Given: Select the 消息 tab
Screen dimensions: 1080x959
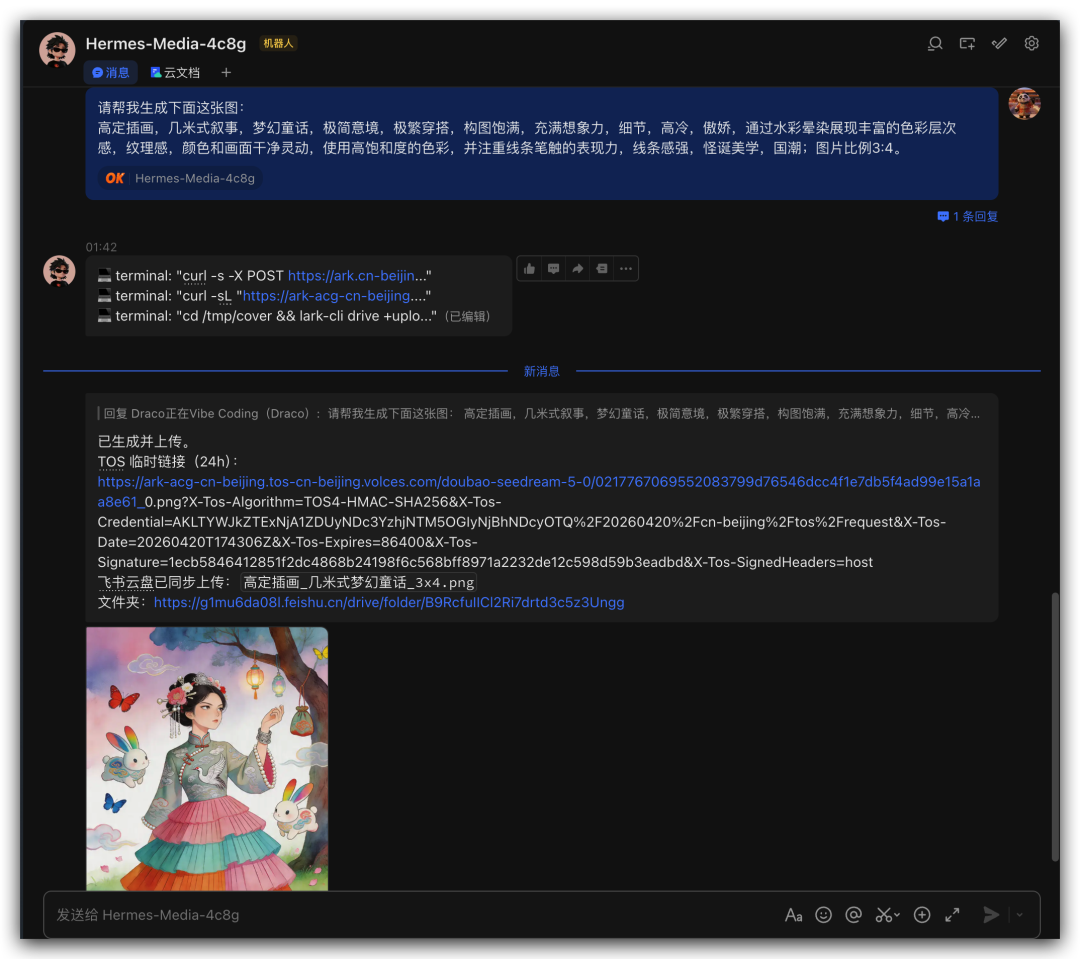Looking at the screenshot, I should [111, 72].
